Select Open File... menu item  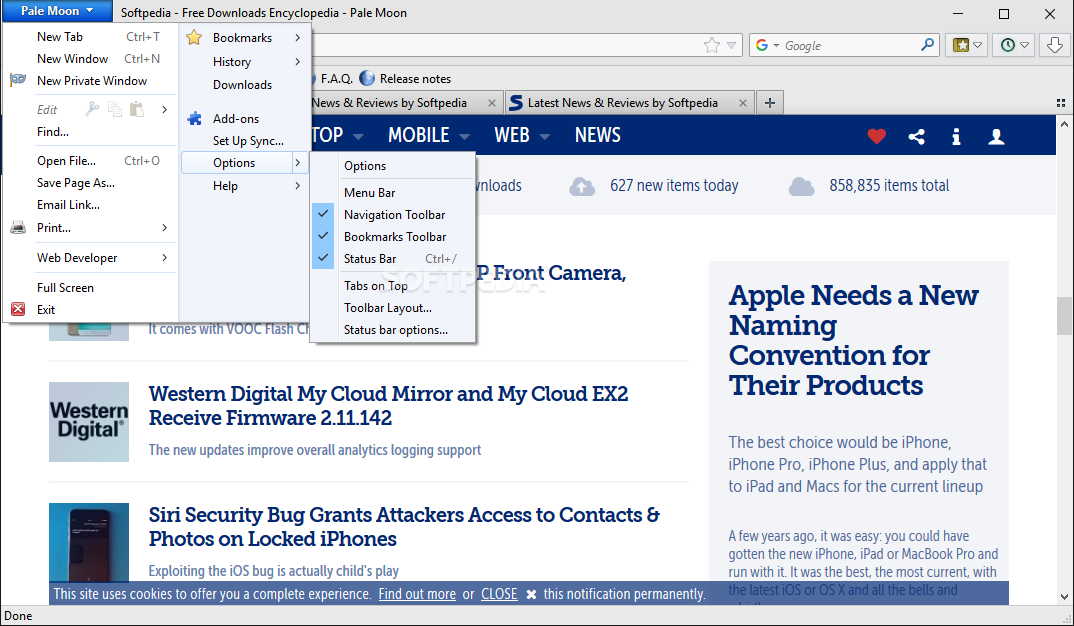[x=90, y=161]
